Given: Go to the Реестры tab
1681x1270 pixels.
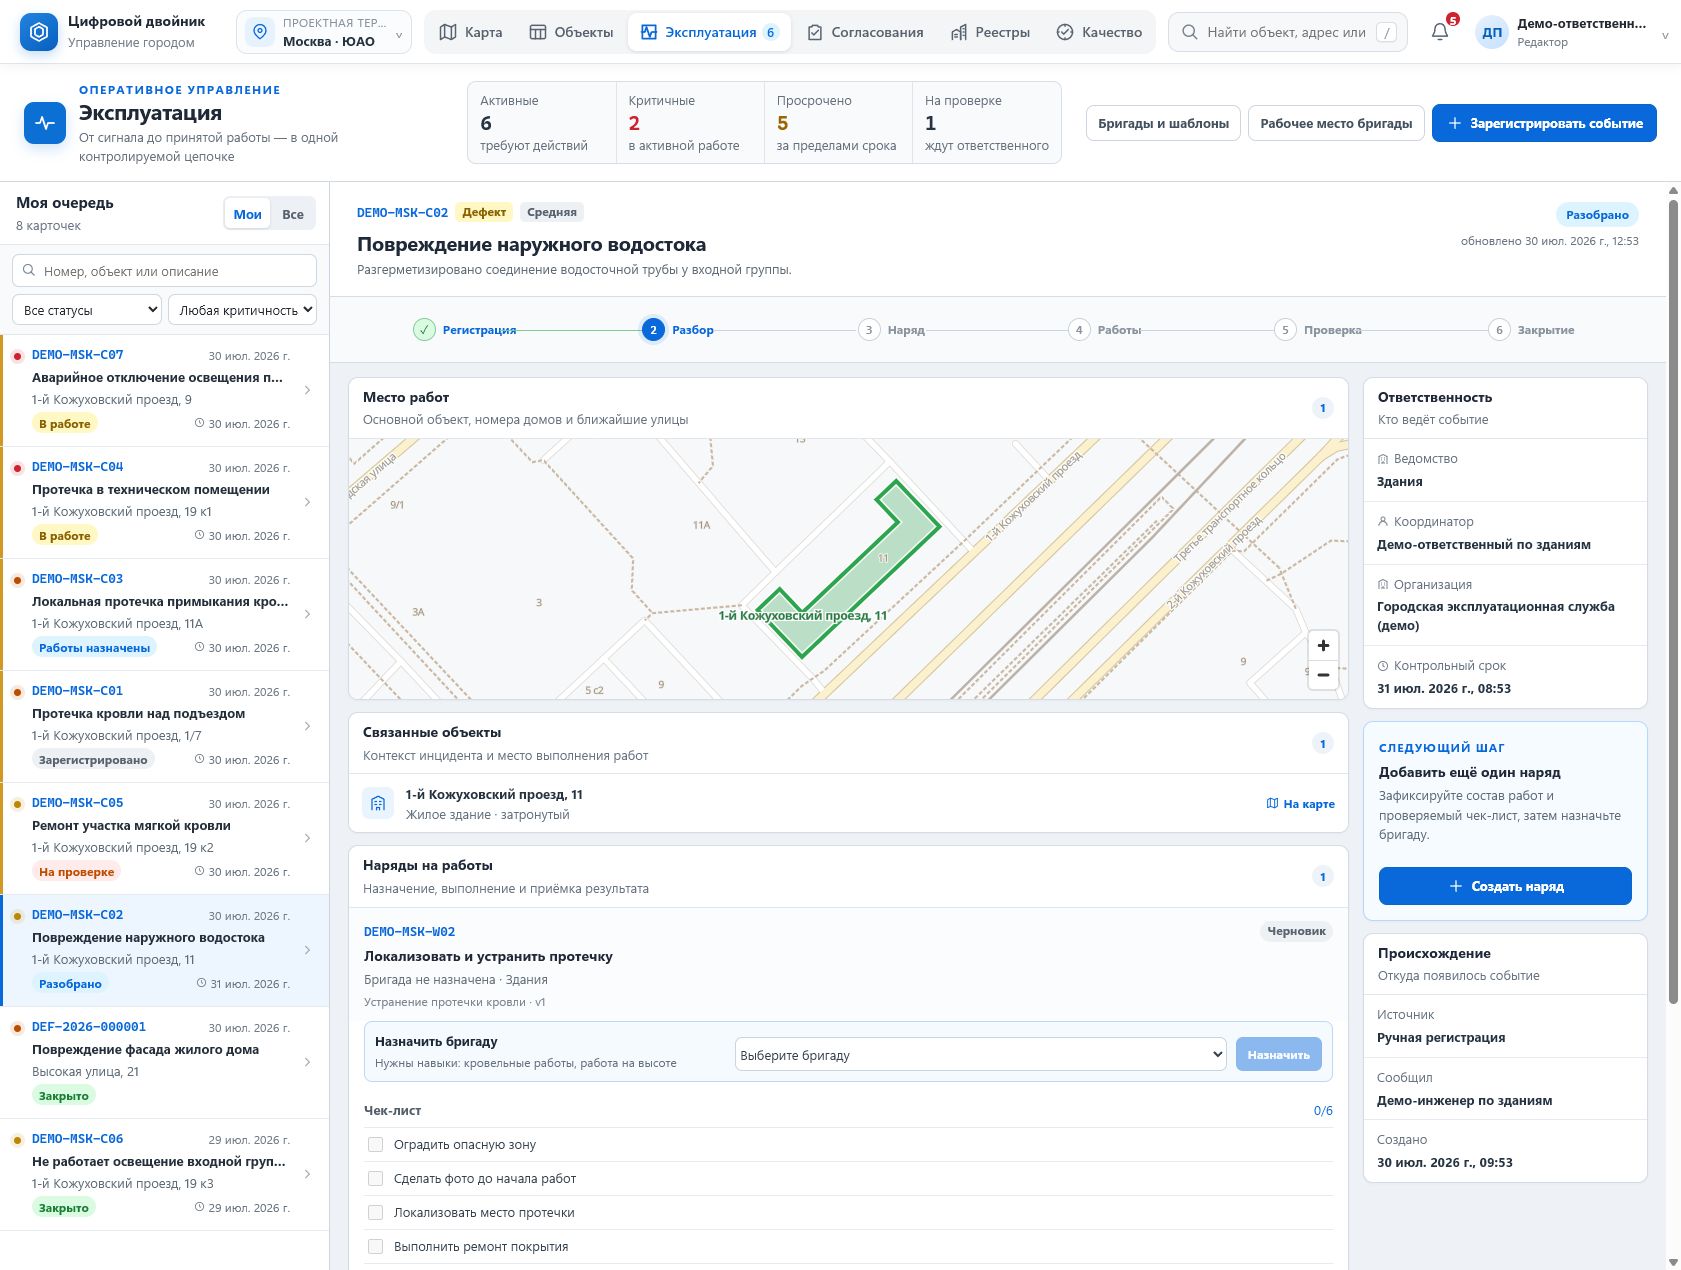Looking at the screenshot, I should tap(990, 32).
